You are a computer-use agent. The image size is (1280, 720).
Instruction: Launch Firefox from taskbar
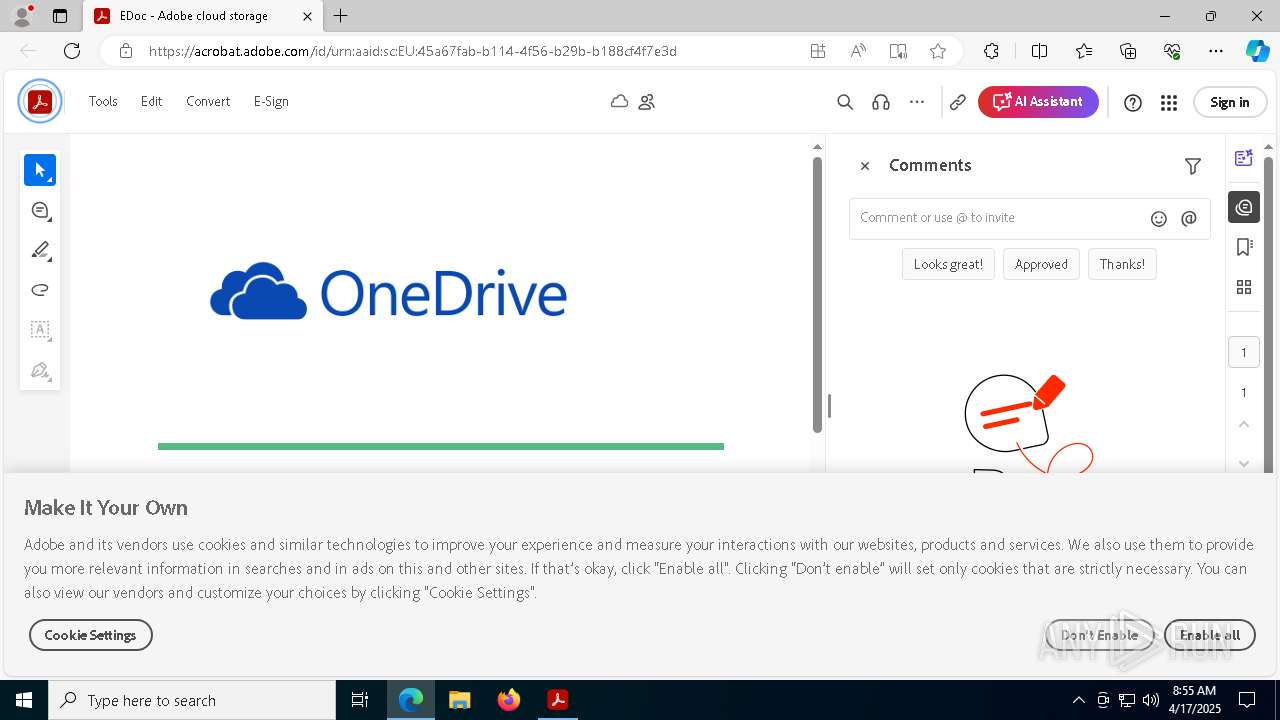[x=509, y=700]
